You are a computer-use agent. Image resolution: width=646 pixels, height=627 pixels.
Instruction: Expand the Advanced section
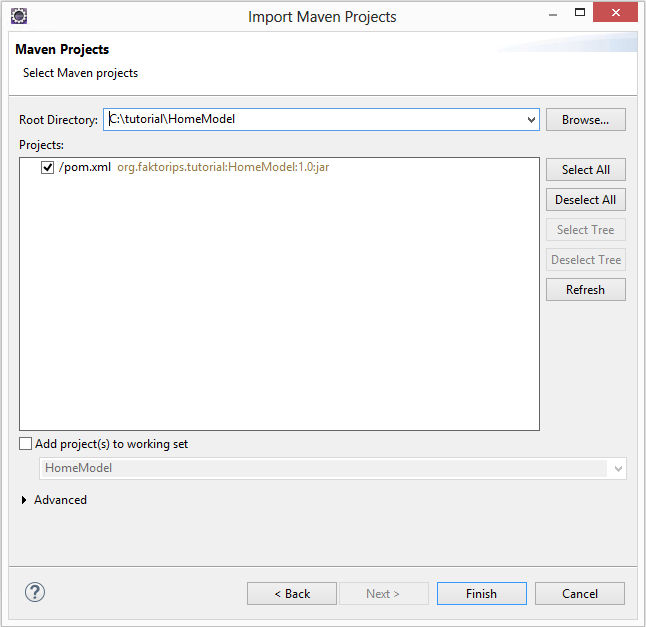[x=25, y=500]
